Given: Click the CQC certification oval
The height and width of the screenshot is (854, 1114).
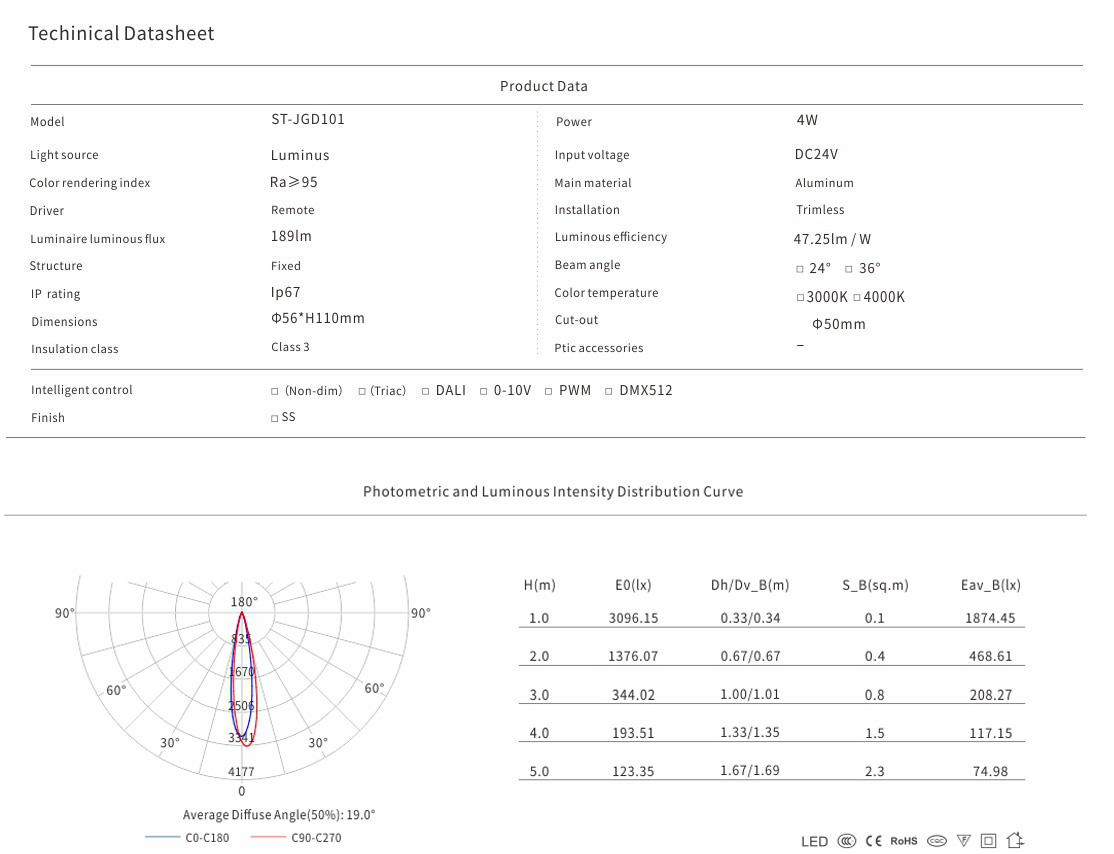Looking at the screenshot, I should click(937, 841).
